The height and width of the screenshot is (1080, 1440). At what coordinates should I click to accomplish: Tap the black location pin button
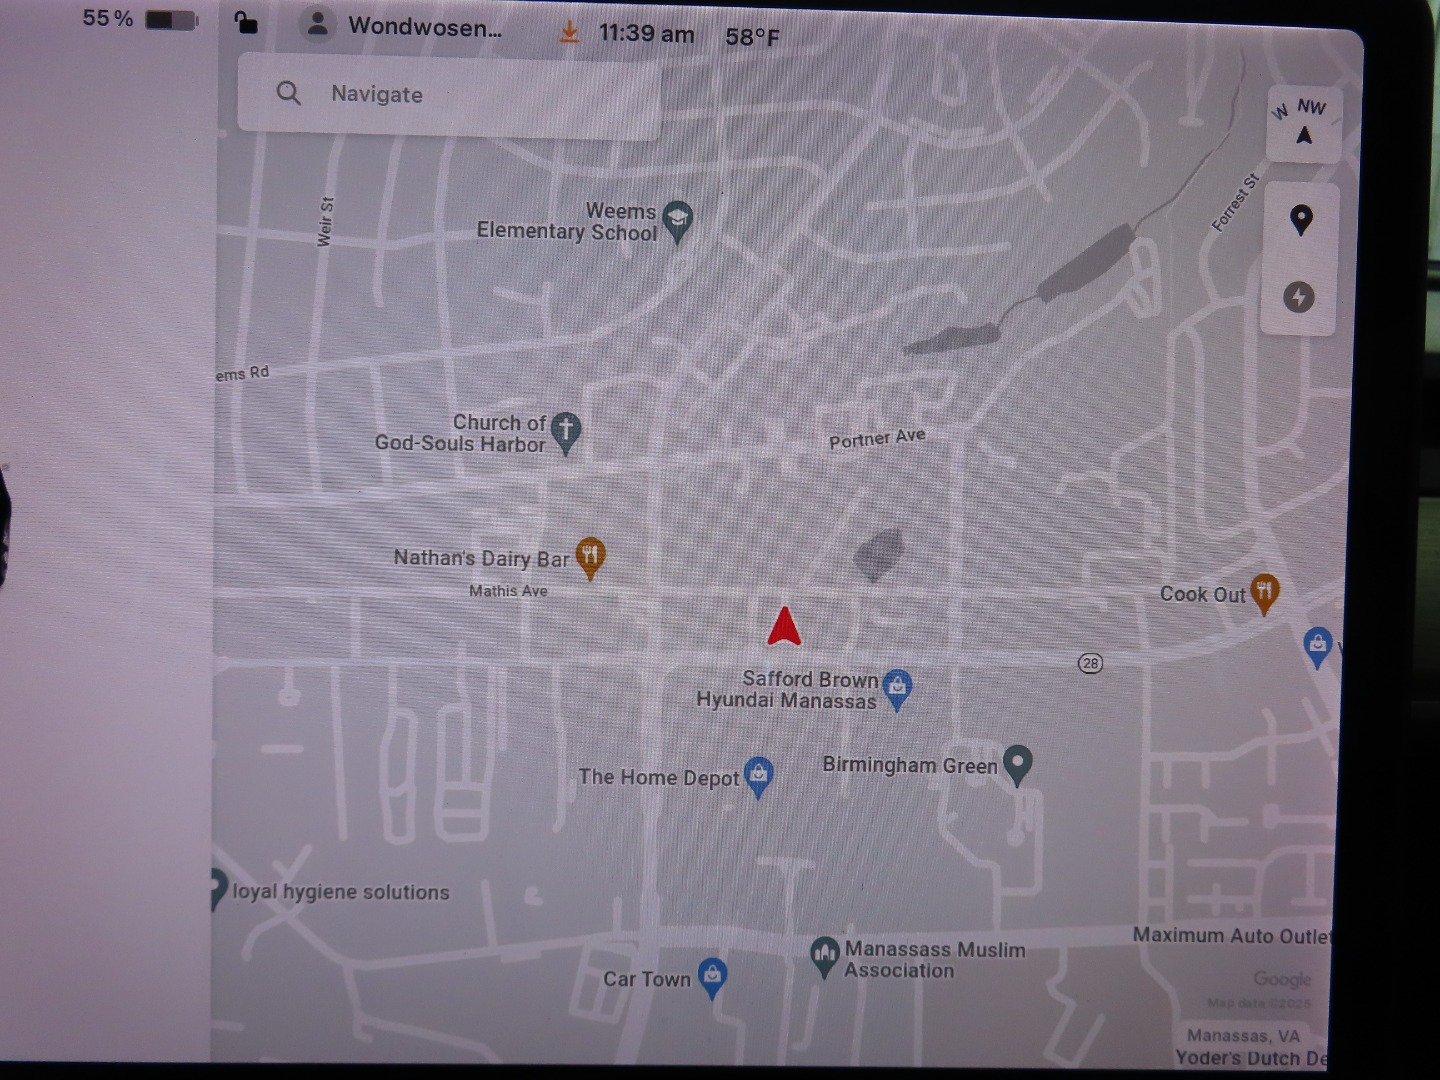(x=1300, y=219)
